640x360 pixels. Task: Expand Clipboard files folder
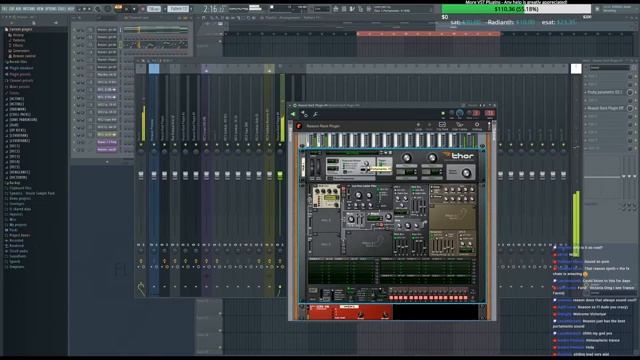pyautogui.click(x=20, y=188)
